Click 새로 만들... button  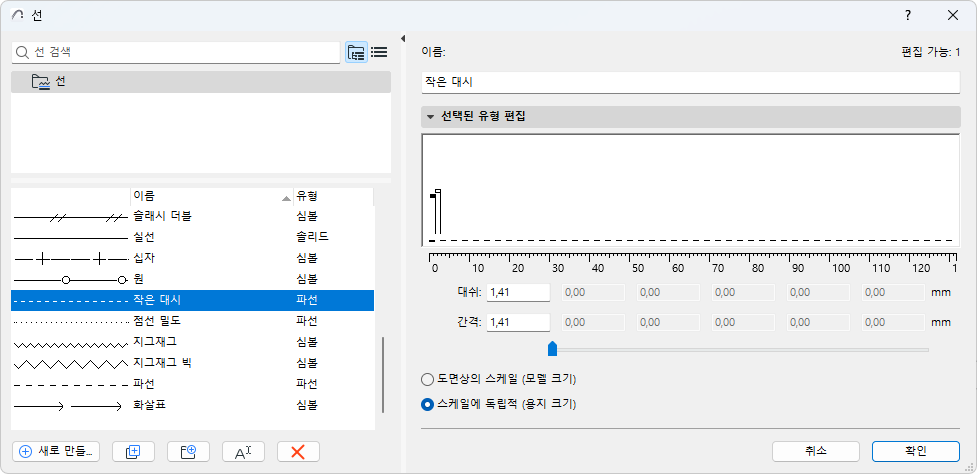(56, 452)
